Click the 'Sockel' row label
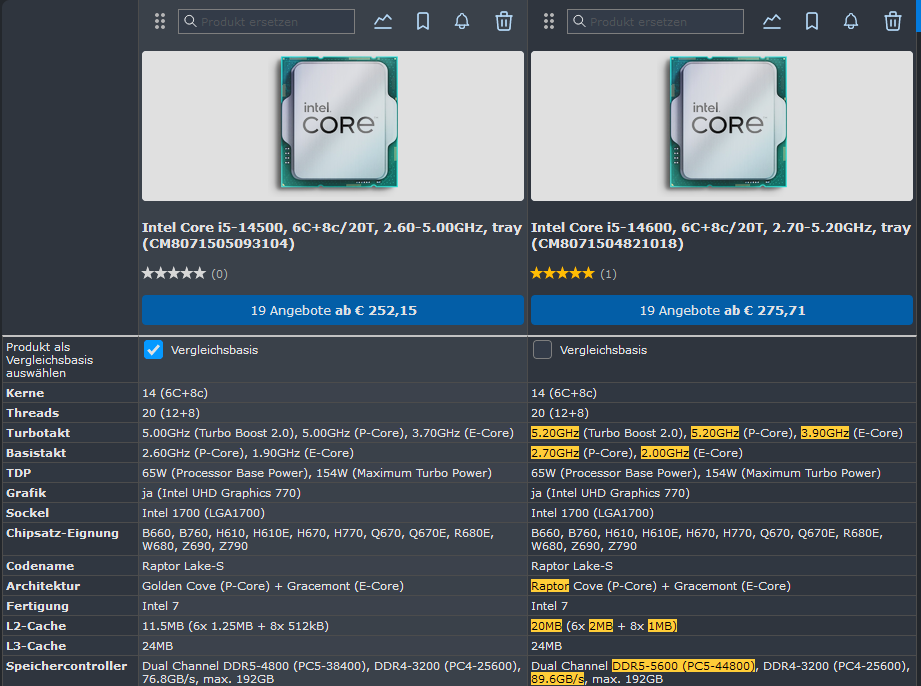The image size is (921, 686). (x=28, y=513)
